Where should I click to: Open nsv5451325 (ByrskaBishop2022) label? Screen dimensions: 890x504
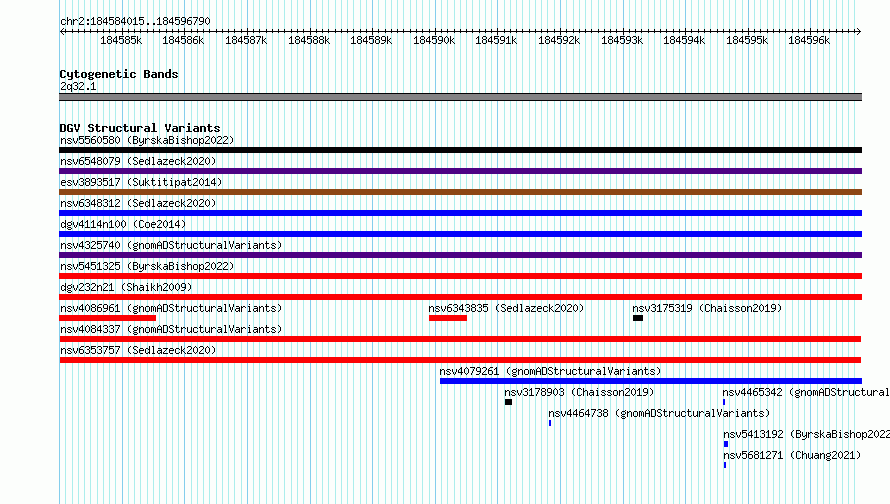147,266
